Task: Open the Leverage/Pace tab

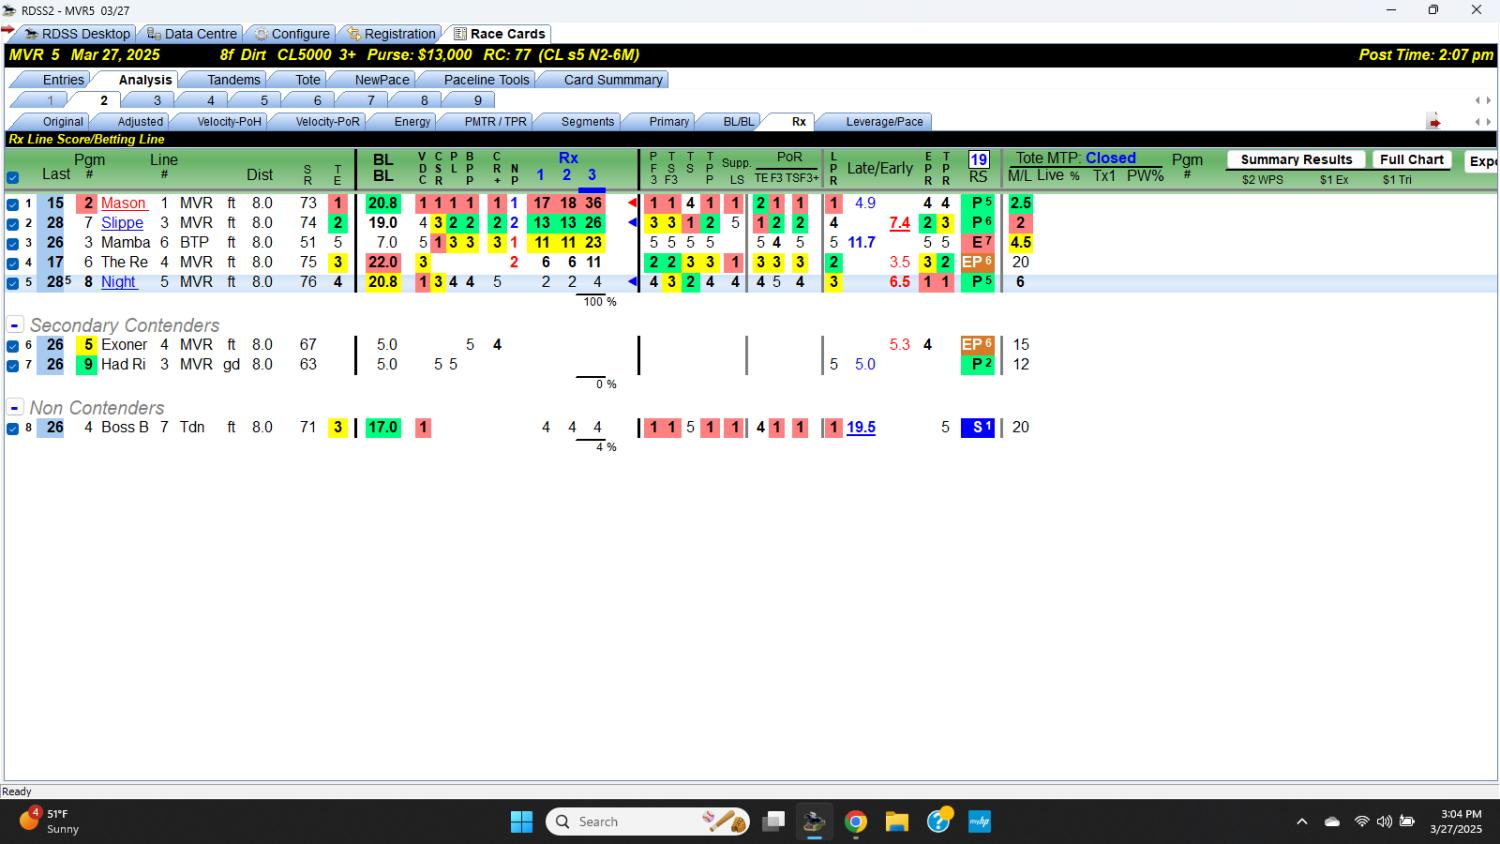Action: [884, 122]
